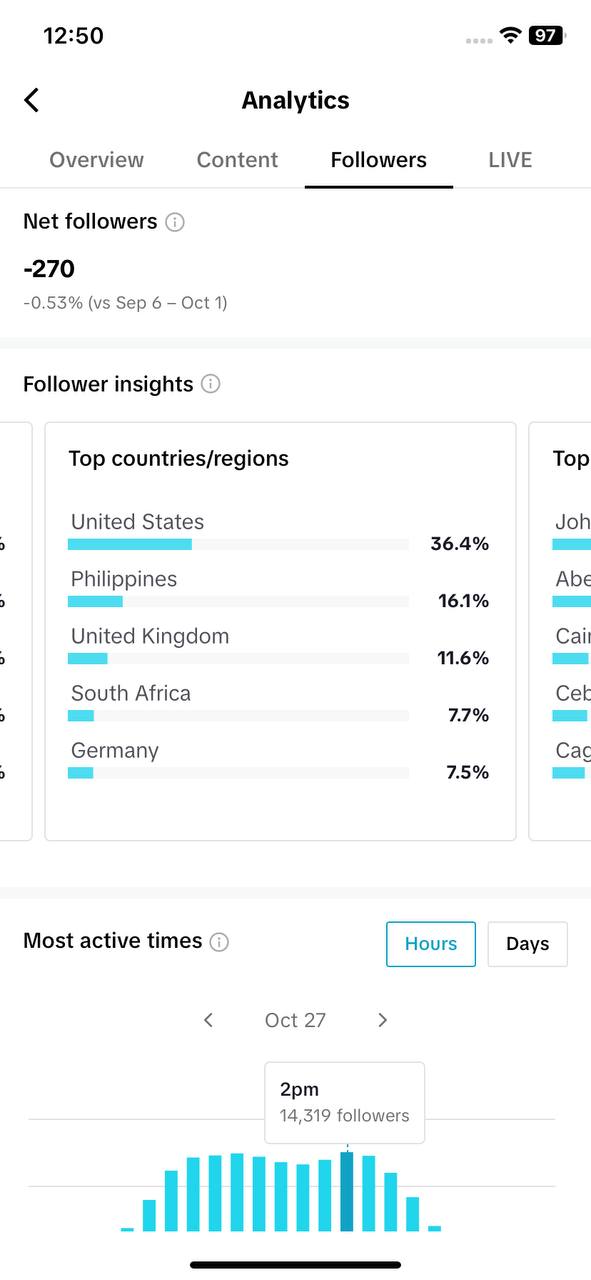Open the Follower insights info icon
This screenshot has width=591, height=1280.
click(x=211, y=384)
